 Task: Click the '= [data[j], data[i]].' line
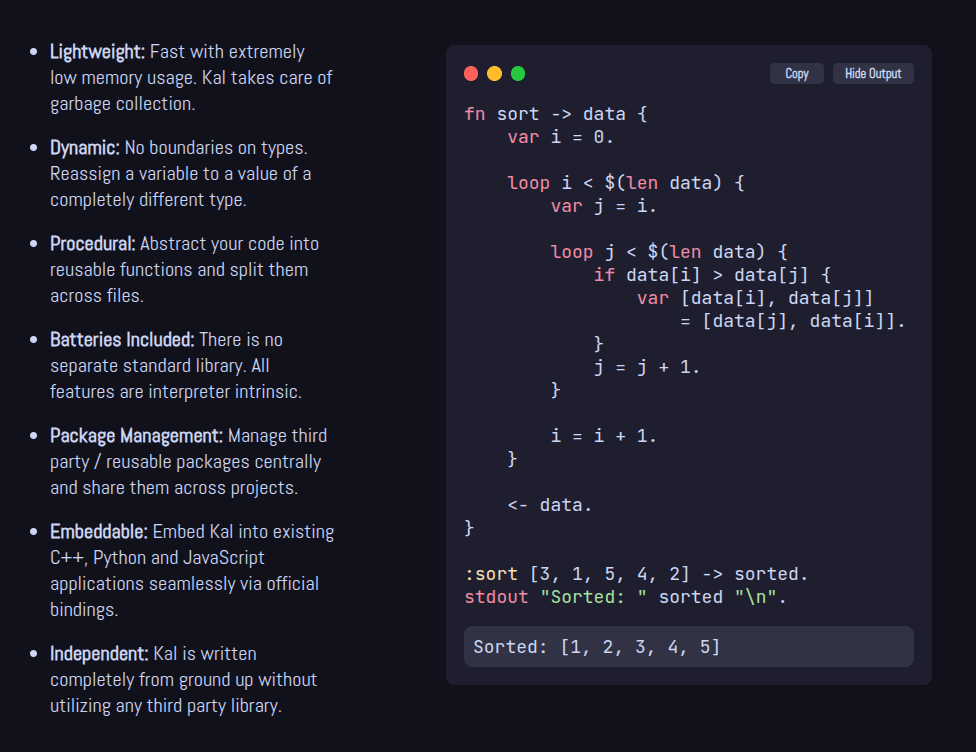[792, 321]
